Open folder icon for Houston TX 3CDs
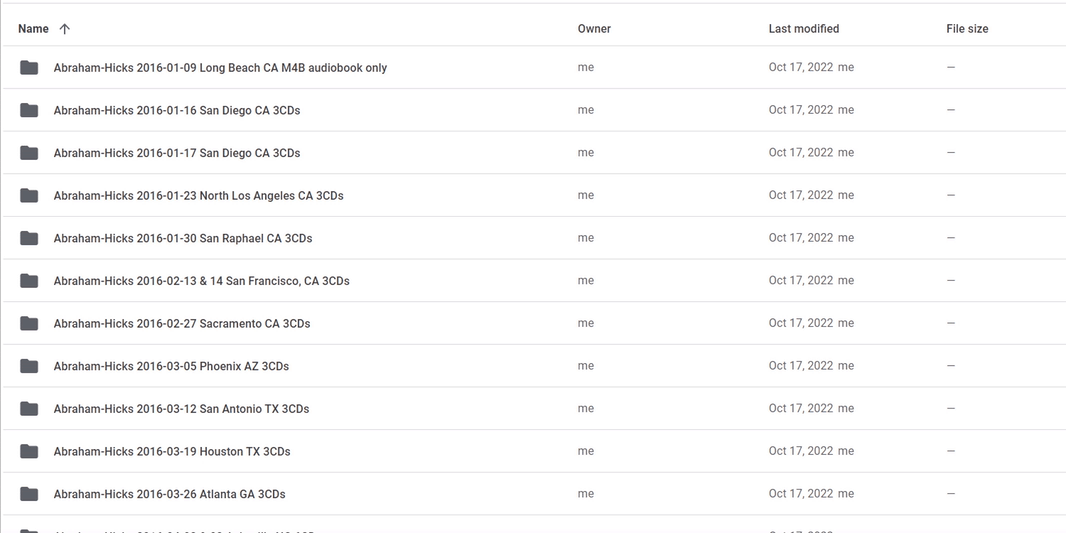Screen dimensions: 1066x533 pyautogui.click(x=29, y=452)
